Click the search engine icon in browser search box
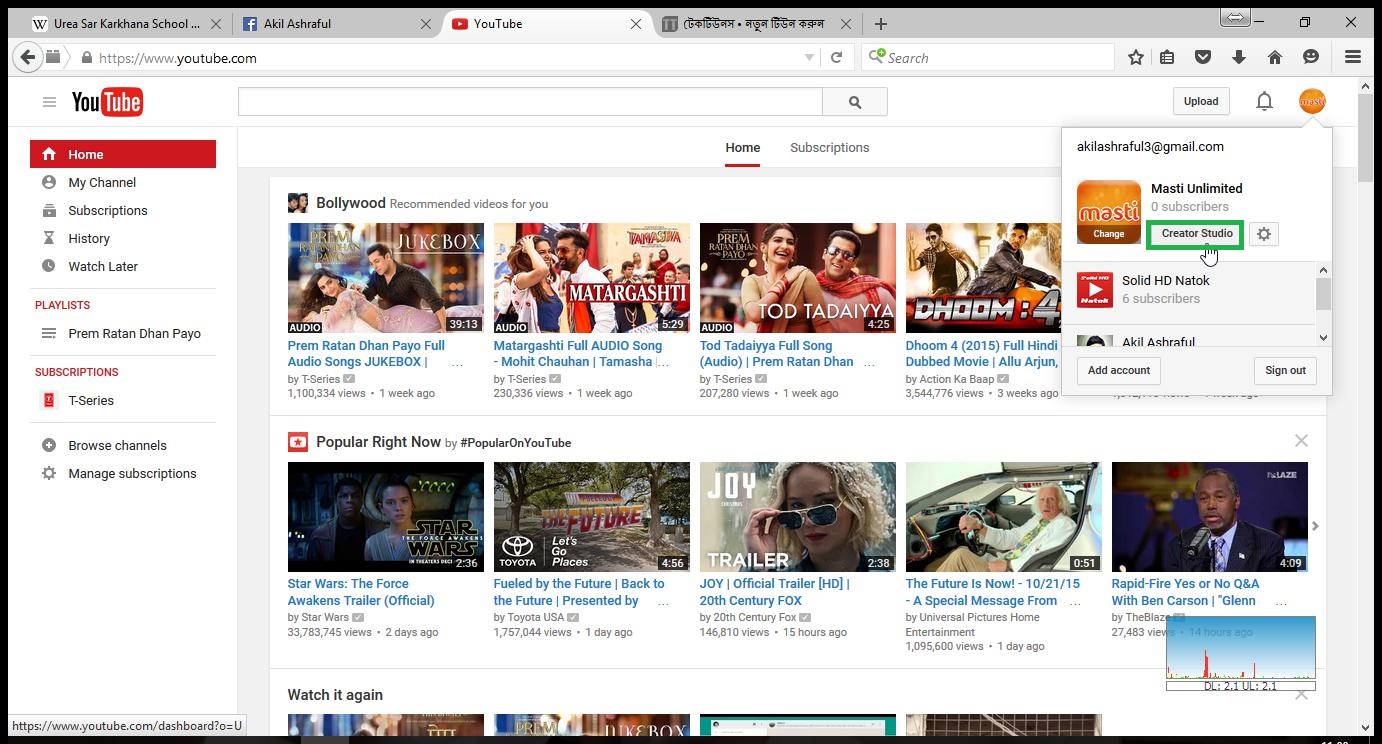1382x744 pixels. (877, 57)
